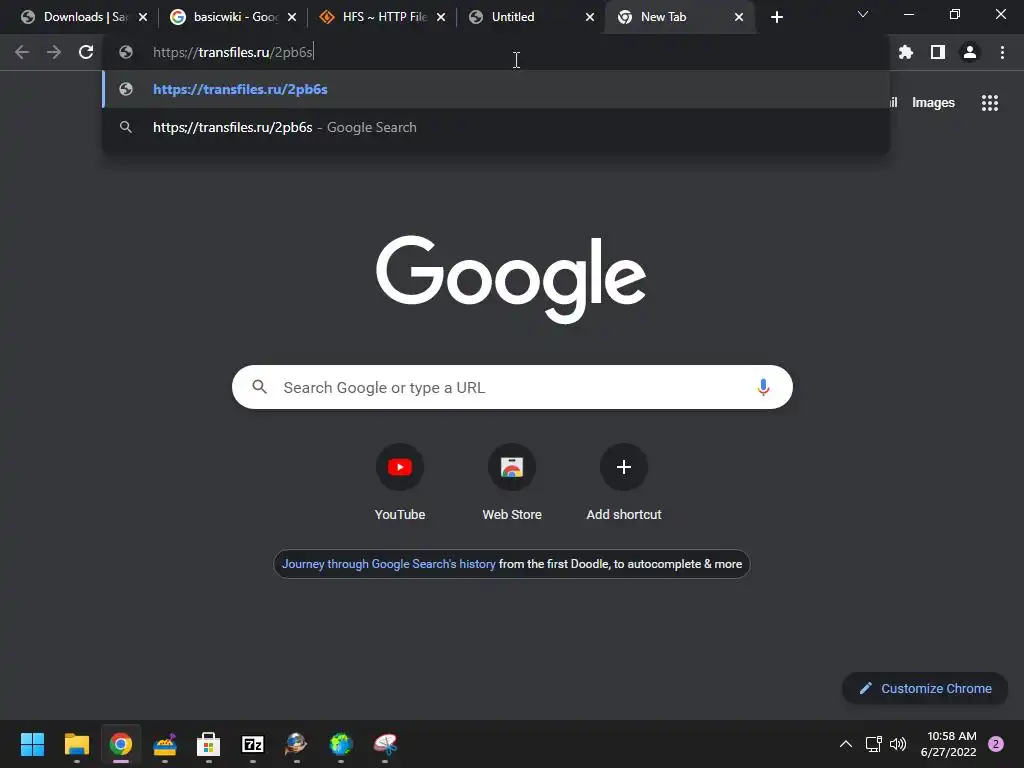Click the Customize Chrome button
Screen dimensions: 1024x768
pyautogui.click(x=925, y=688)
